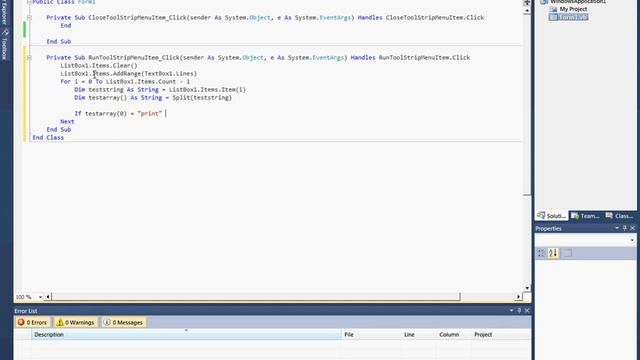
Task: Open Error List window position dropdown
Action: [x=511, y=311]
